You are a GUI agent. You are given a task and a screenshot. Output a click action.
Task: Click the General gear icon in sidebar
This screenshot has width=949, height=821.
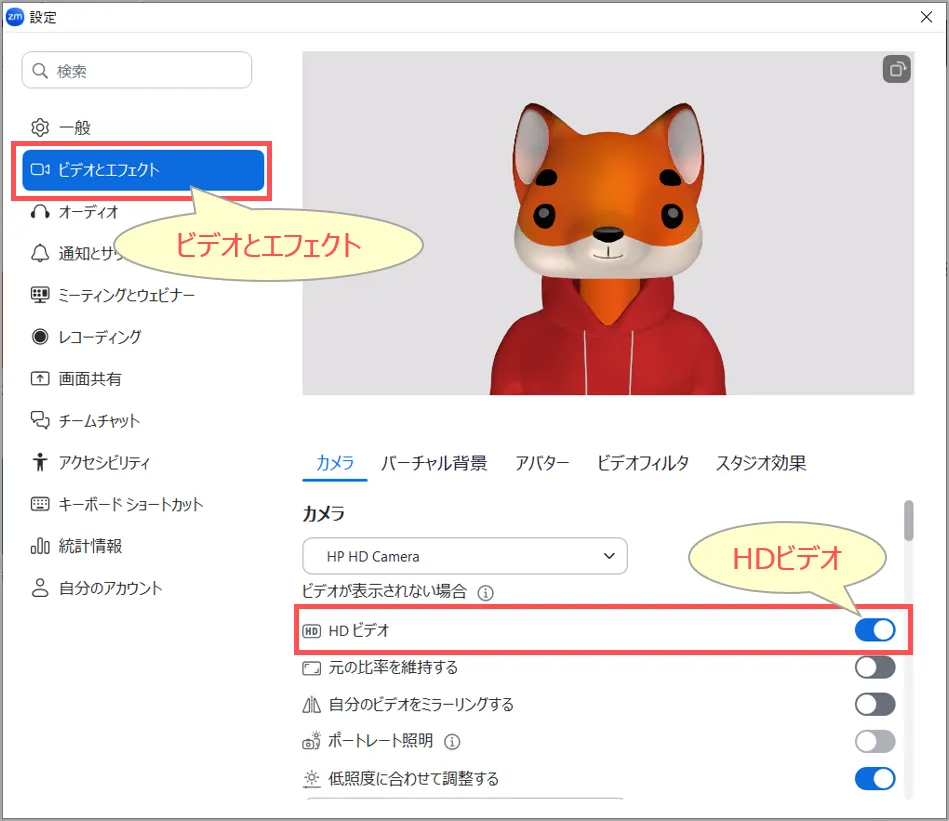[40, 128]
